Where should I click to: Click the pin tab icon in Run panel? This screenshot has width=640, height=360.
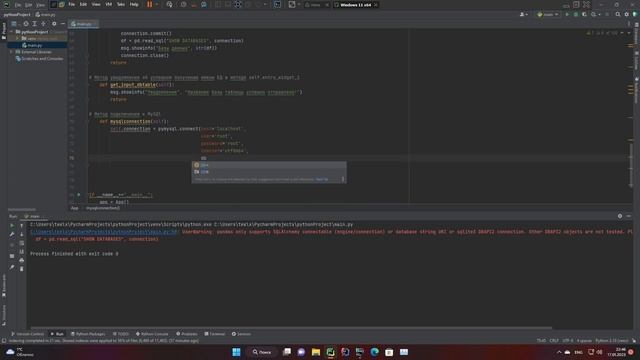point(12,267)
